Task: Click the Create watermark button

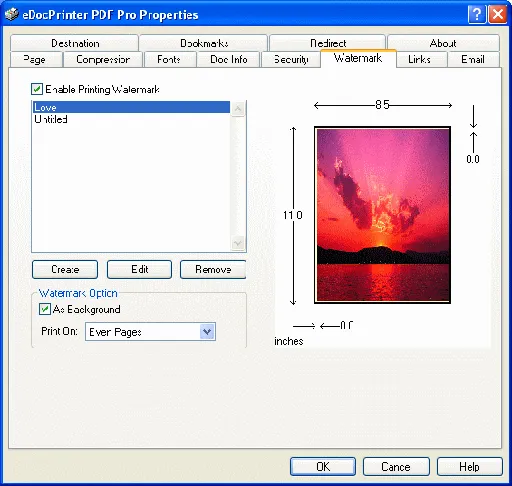Action: click(x=65, y=269)
